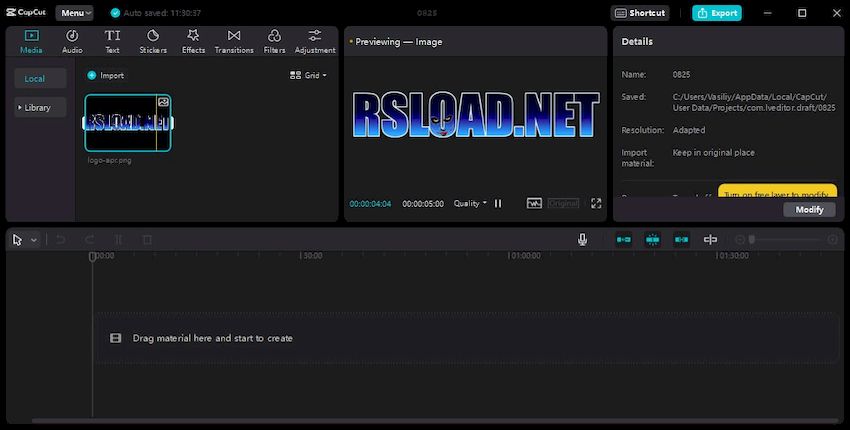Click the horizontal timeline scrollbar
Image resolution: width=850 pixels, height=430 pixels.
point(434,421)
